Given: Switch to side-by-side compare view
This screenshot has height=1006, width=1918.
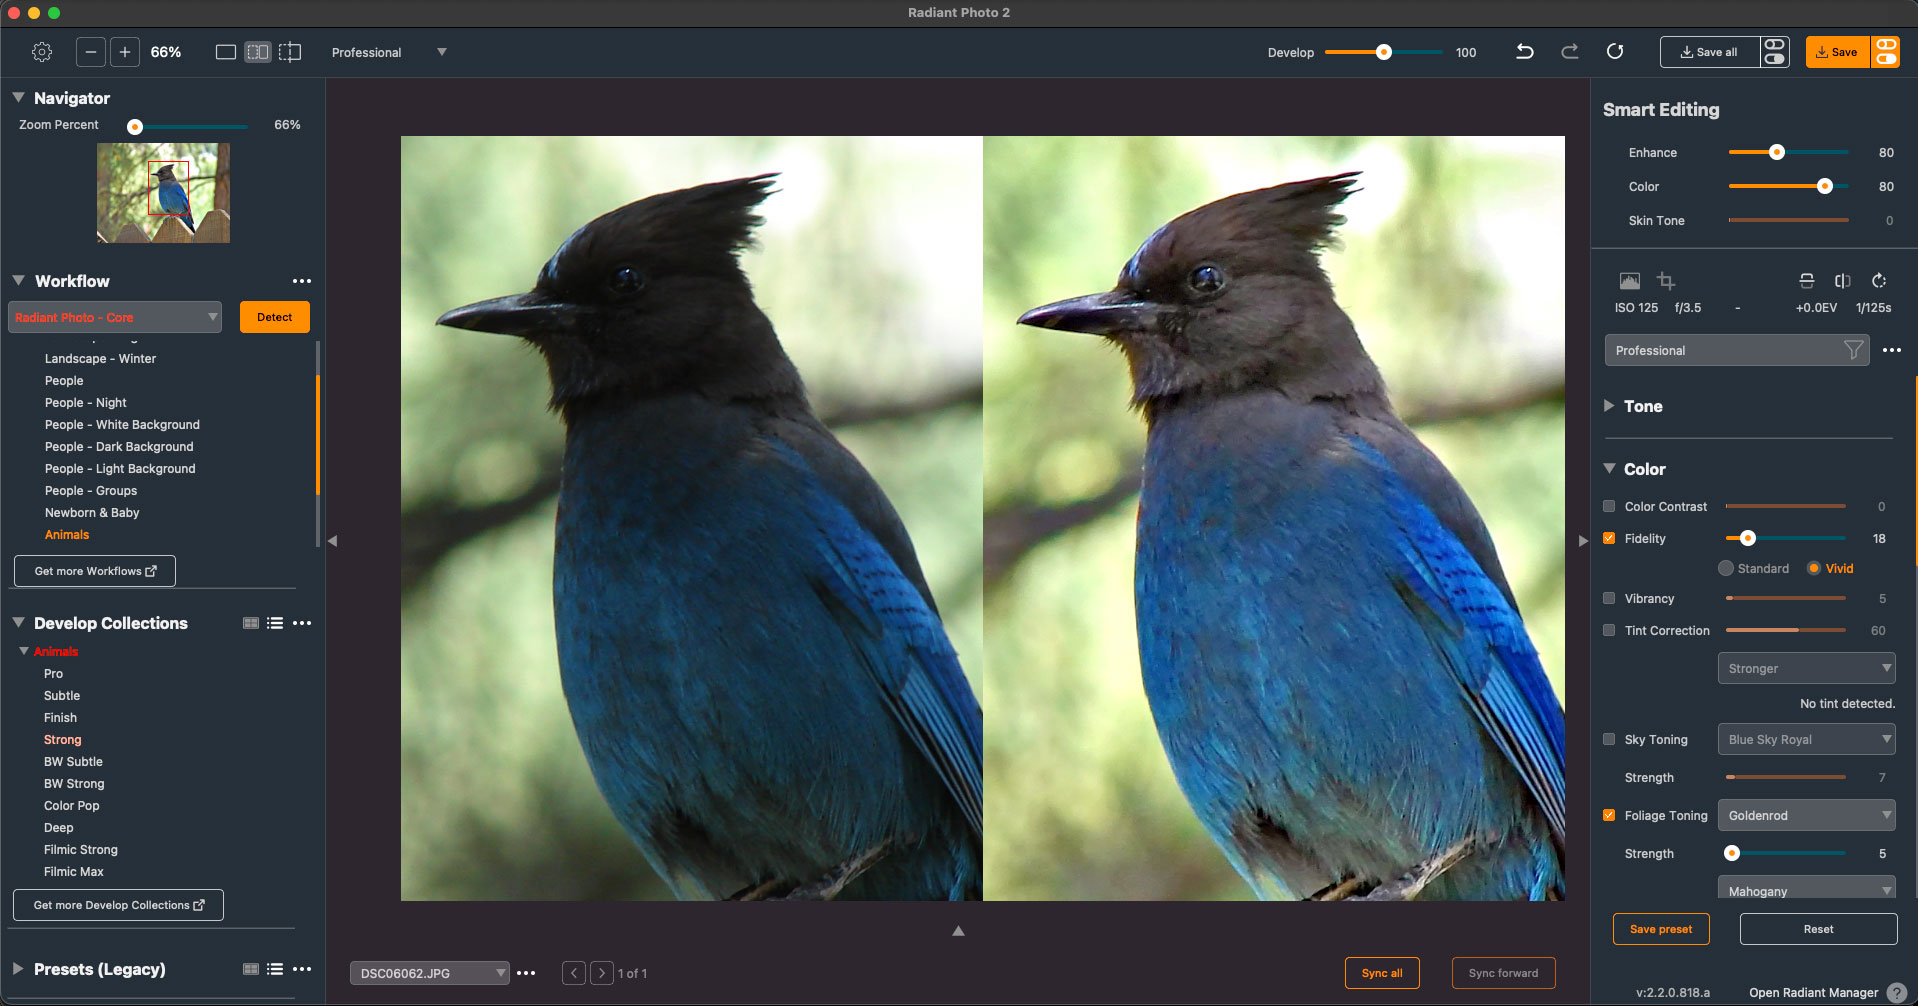Looking at the screenshot, I should click(x=258, y=52).
